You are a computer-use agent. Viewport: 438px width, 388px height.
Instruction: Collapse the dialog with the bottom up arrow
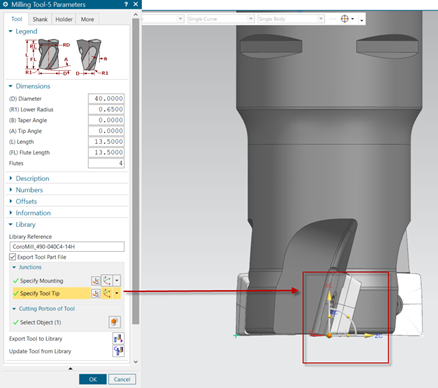pos(70,369)
